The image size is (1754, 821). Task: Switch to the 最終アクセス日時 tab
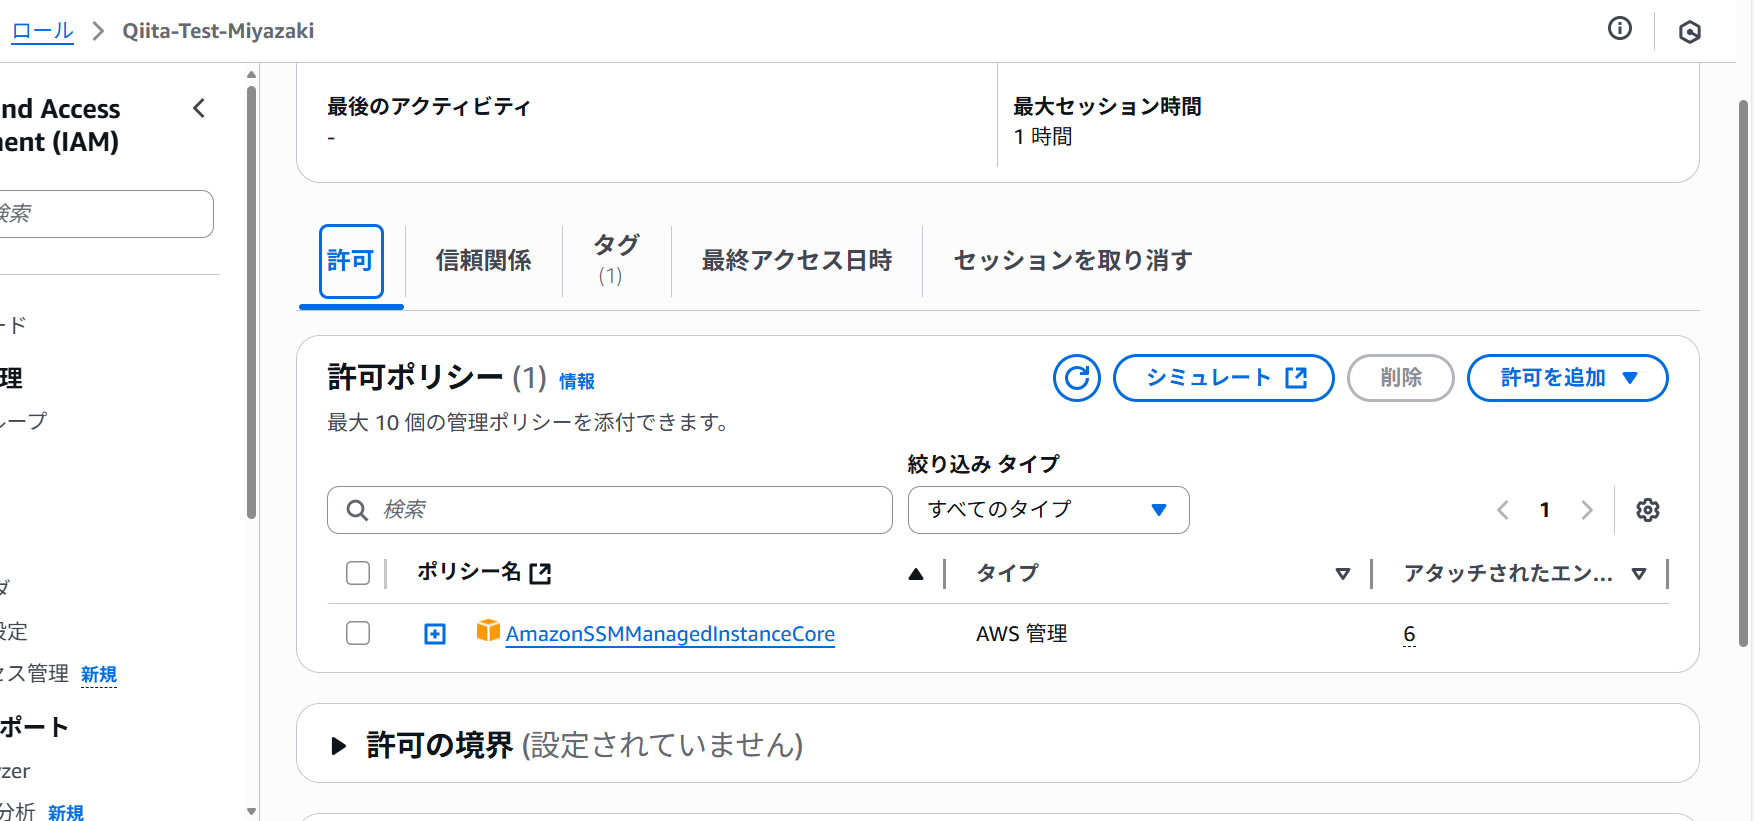pyautogui.click(x=797, y=261)
